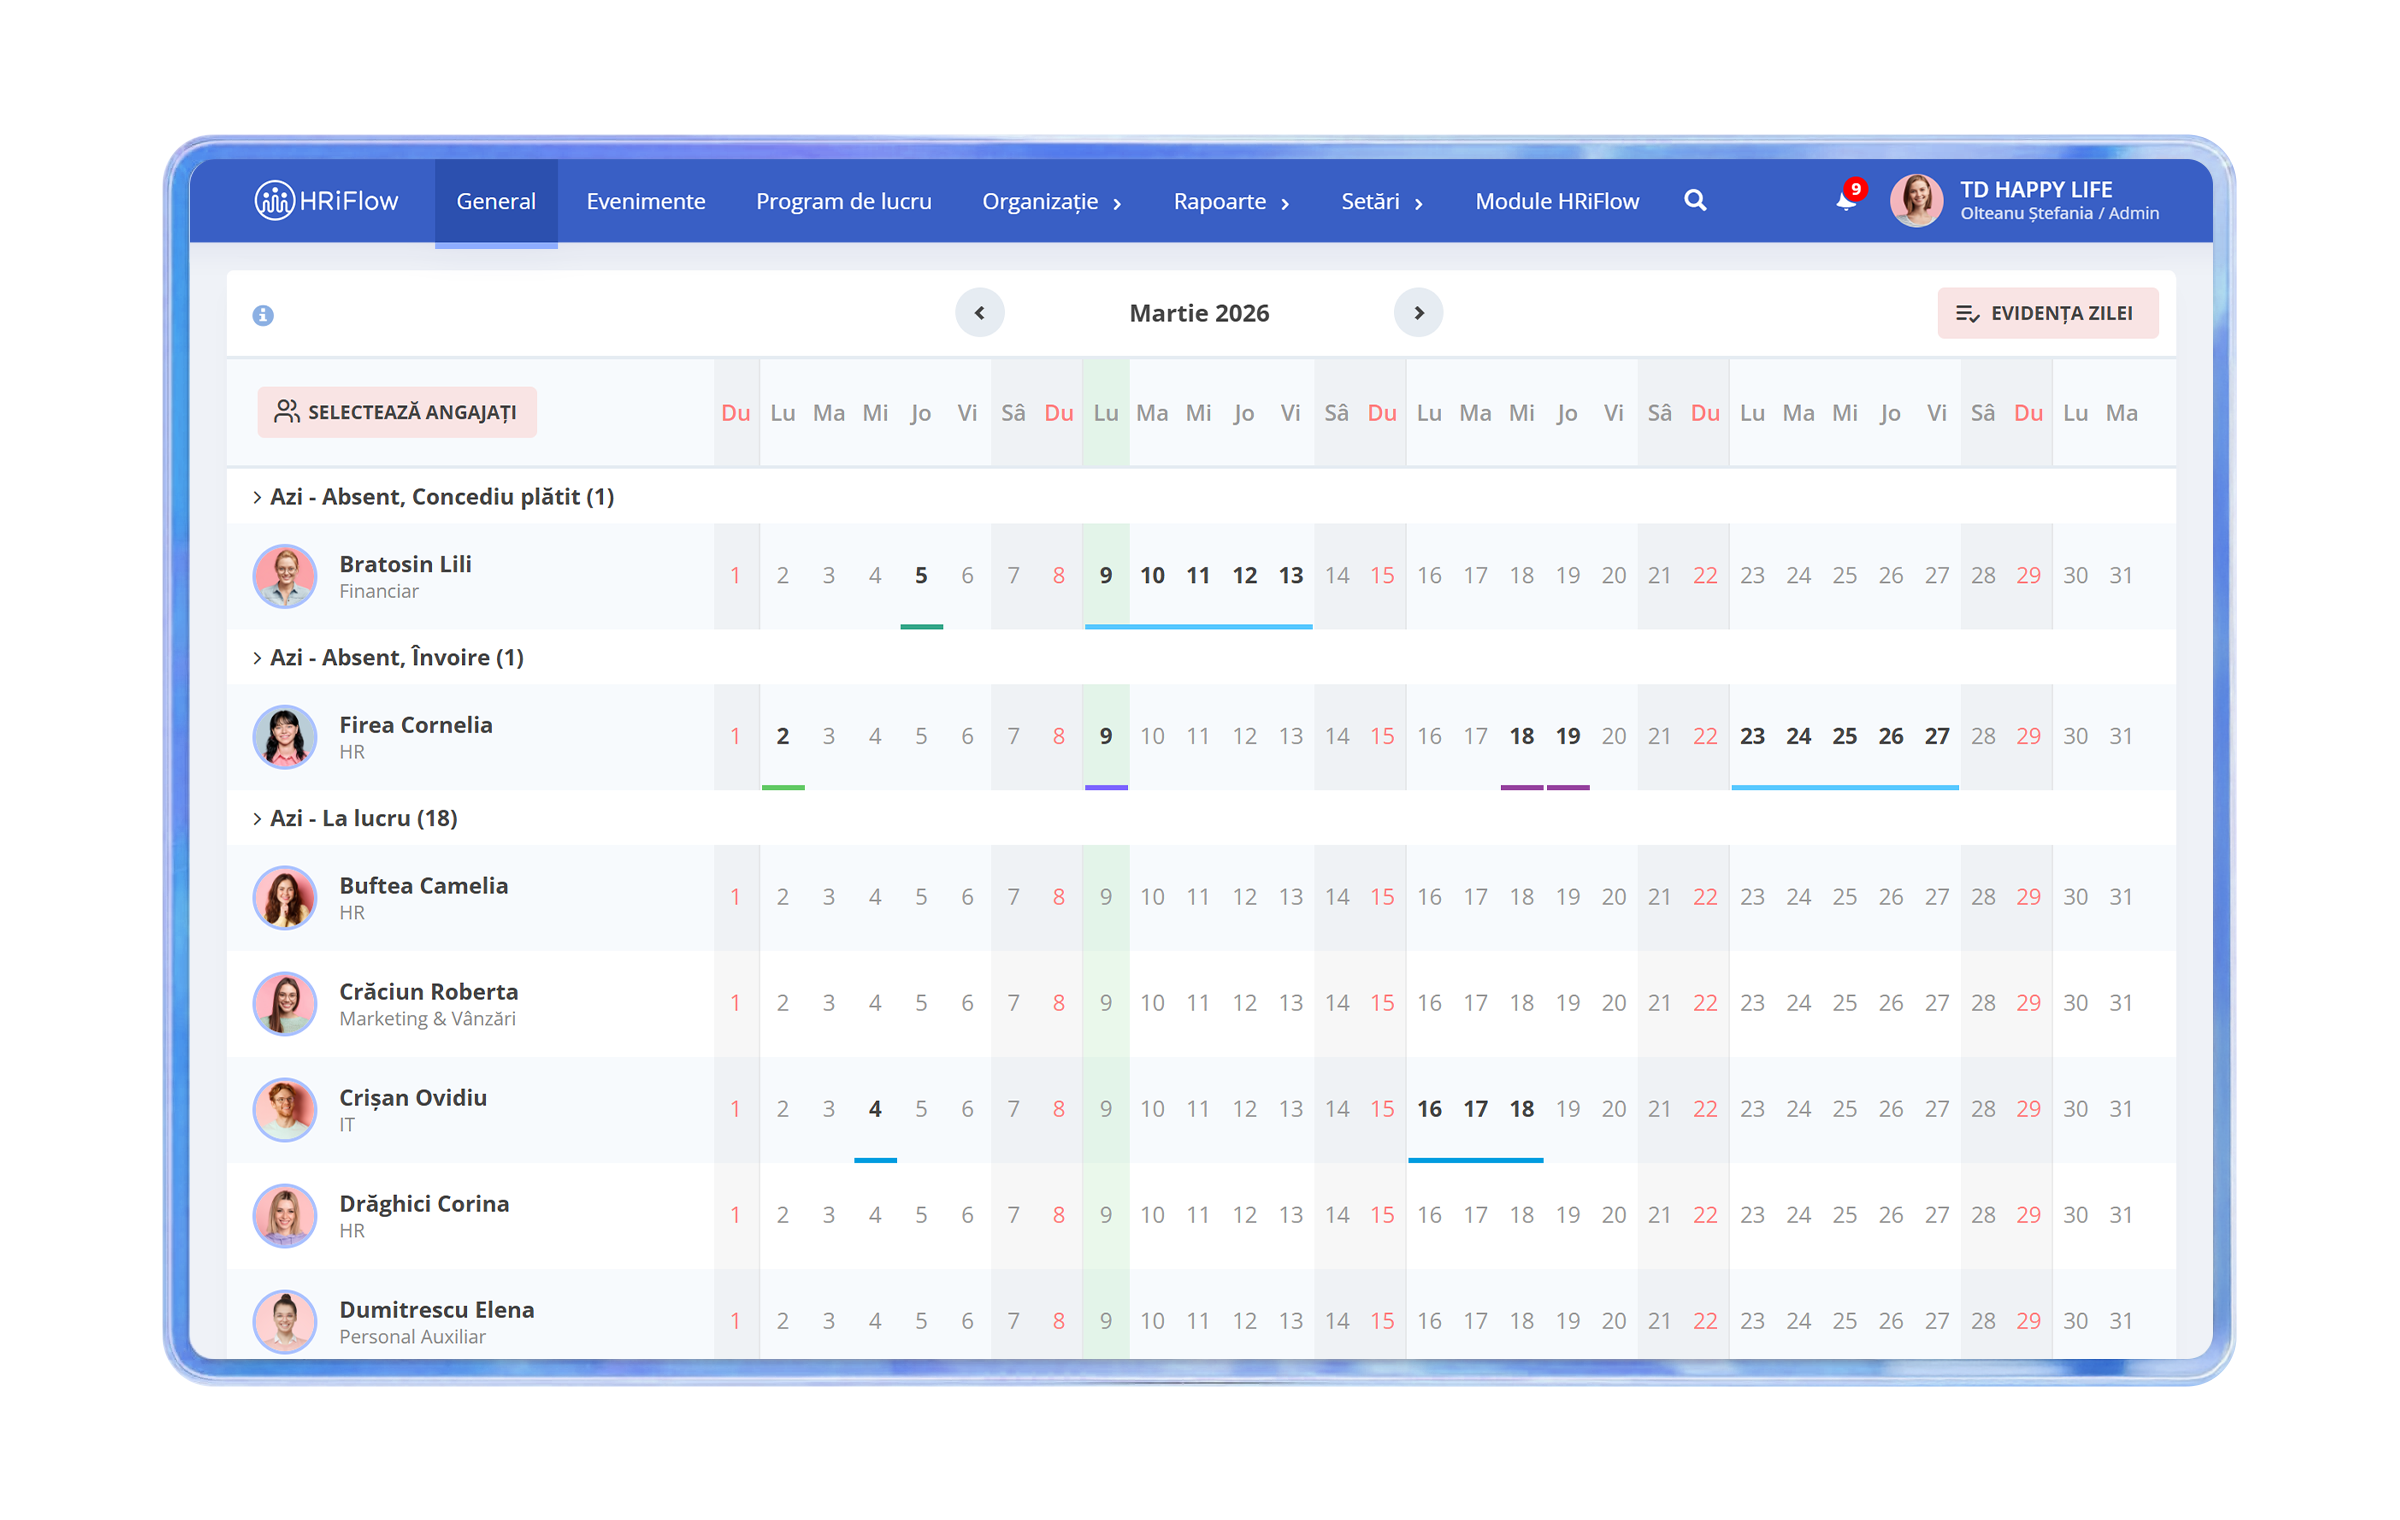Click day 27 in Dumitrescu Elena row

[1937, 1321]
